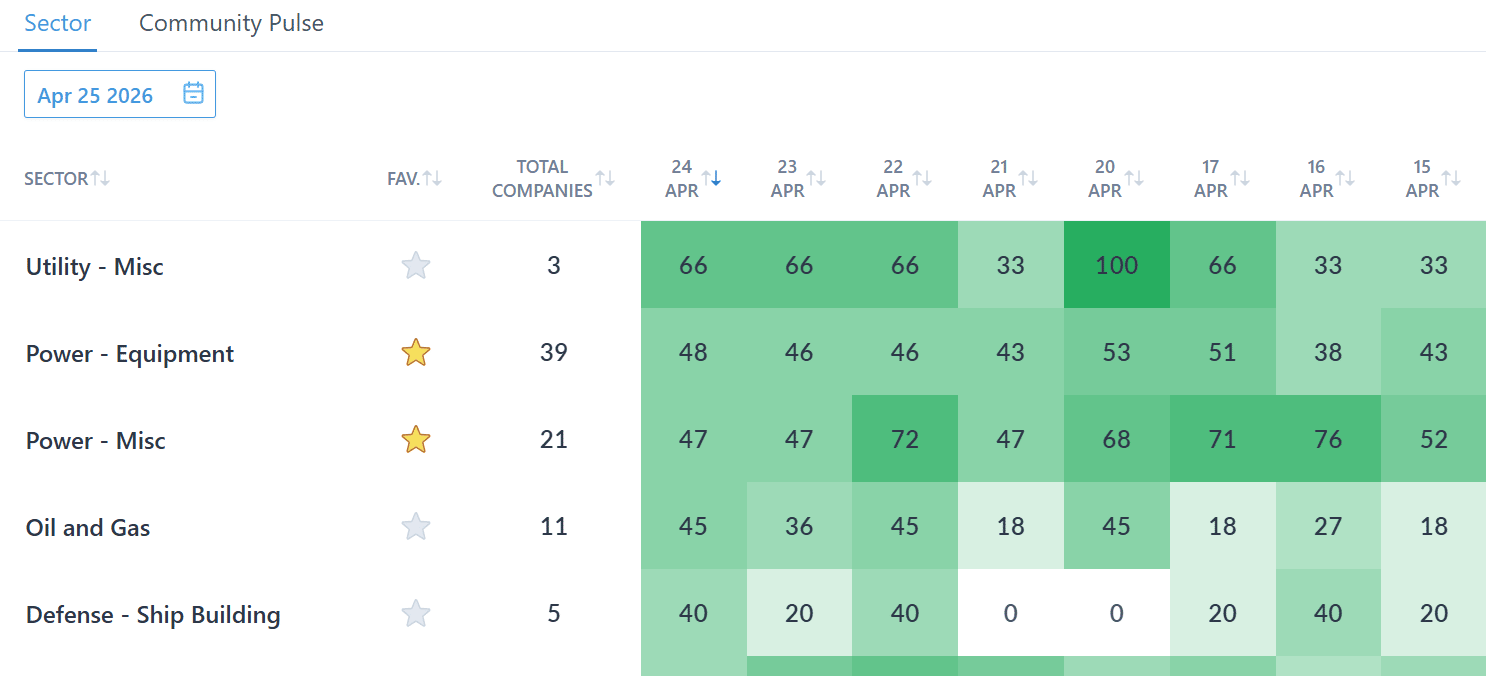Image resolution: width=1486 pixels, height=676 pixels.
Task: Open the Oil and Gas sector link
Action: tap(88, 528)
